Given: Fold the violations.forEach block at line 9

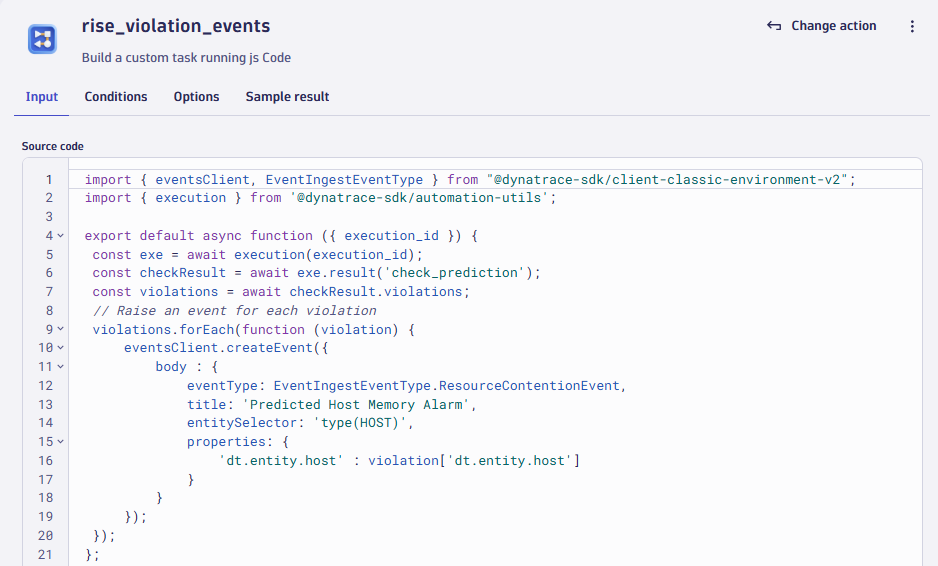Looking at the screenshot, I should click(60, 329).
